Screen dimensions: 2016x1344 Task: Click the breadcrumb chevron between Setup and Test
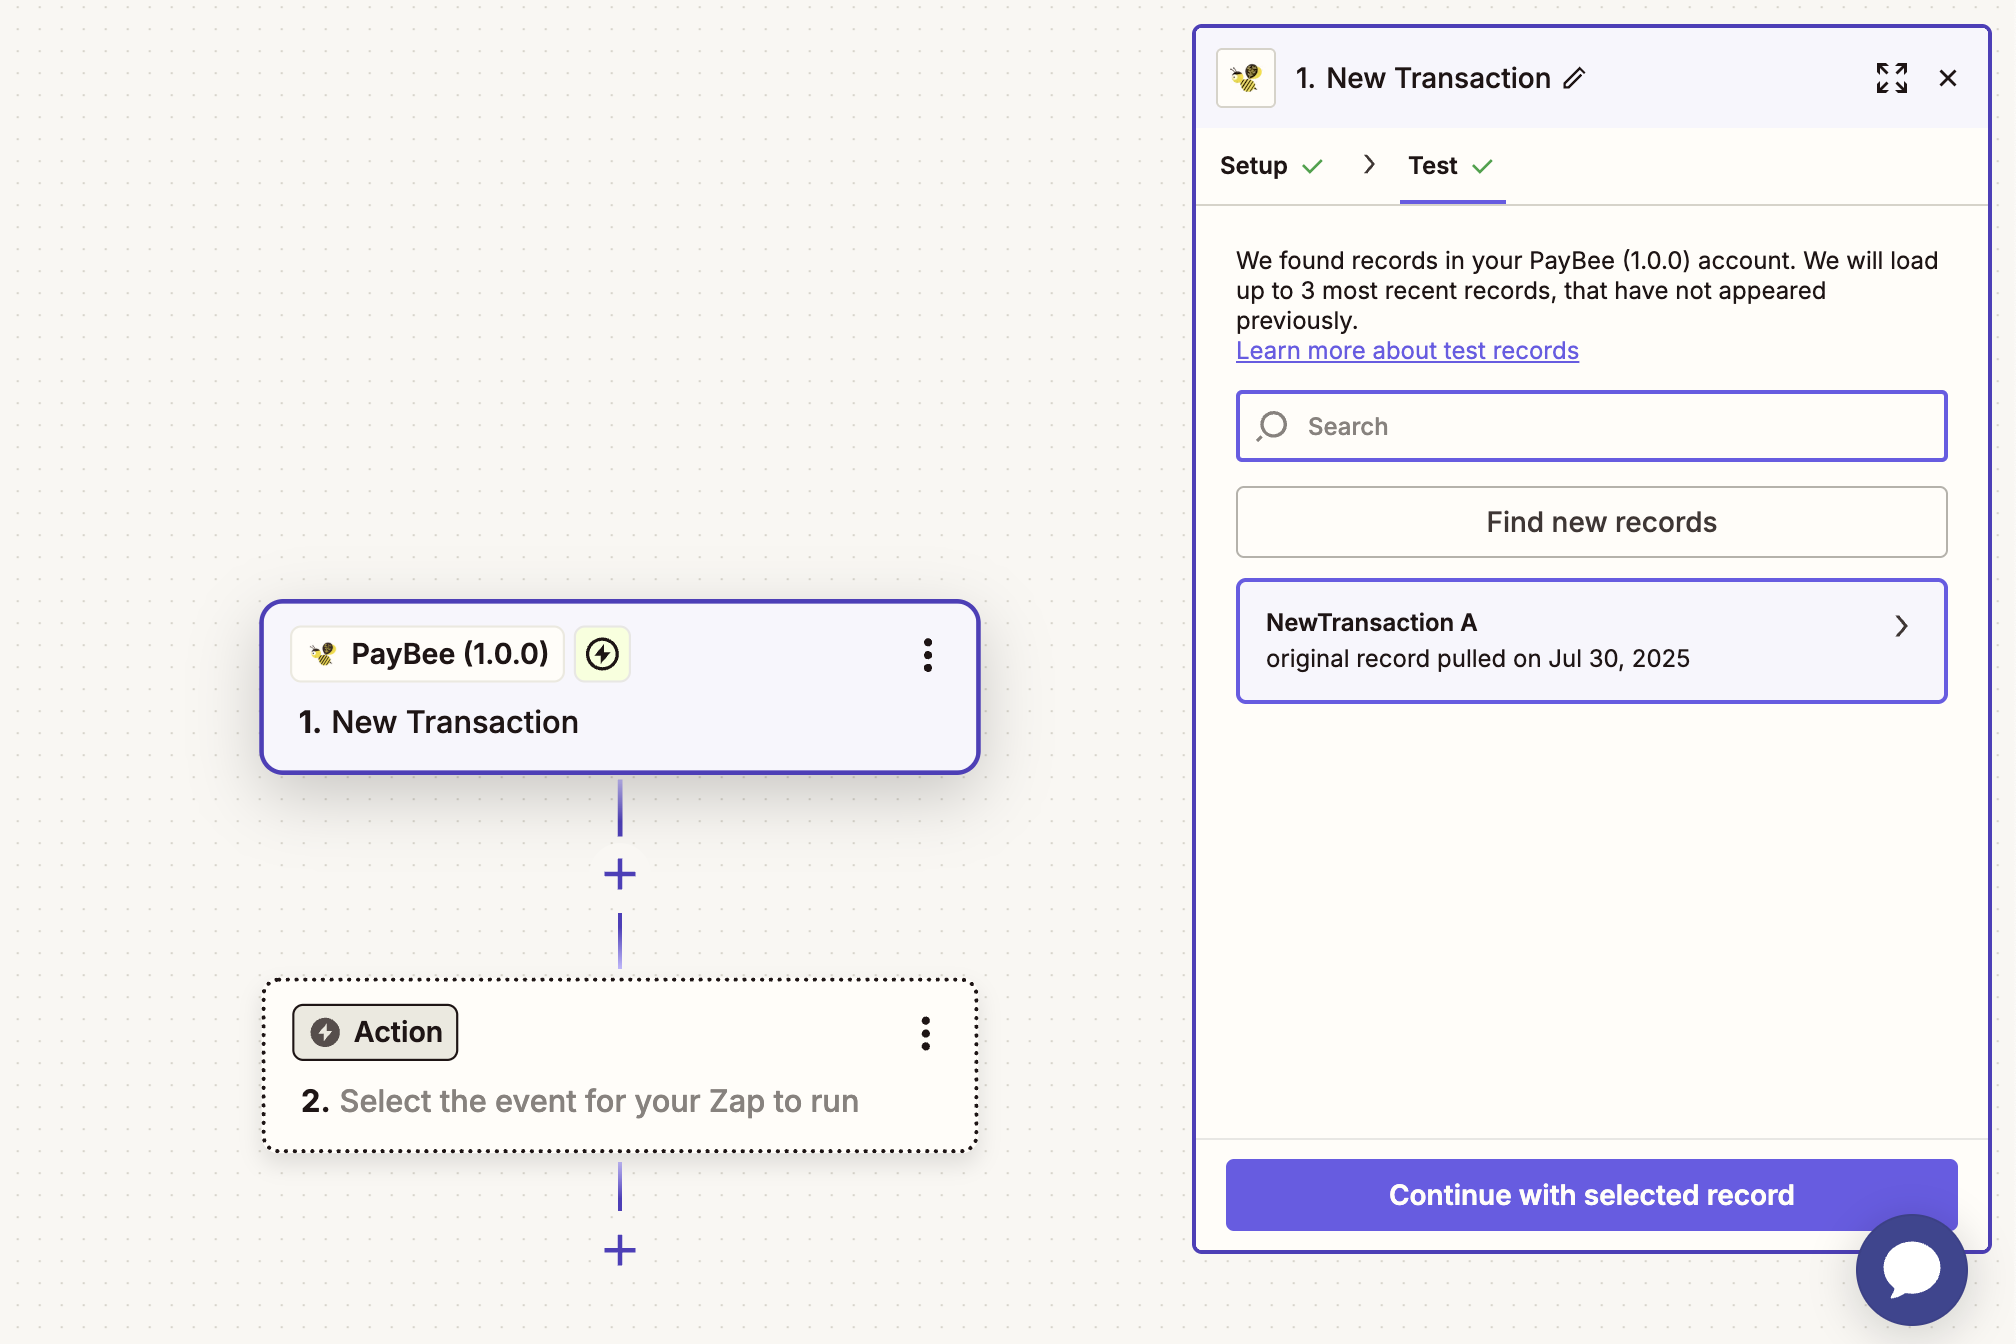(x=1369, y=165)
